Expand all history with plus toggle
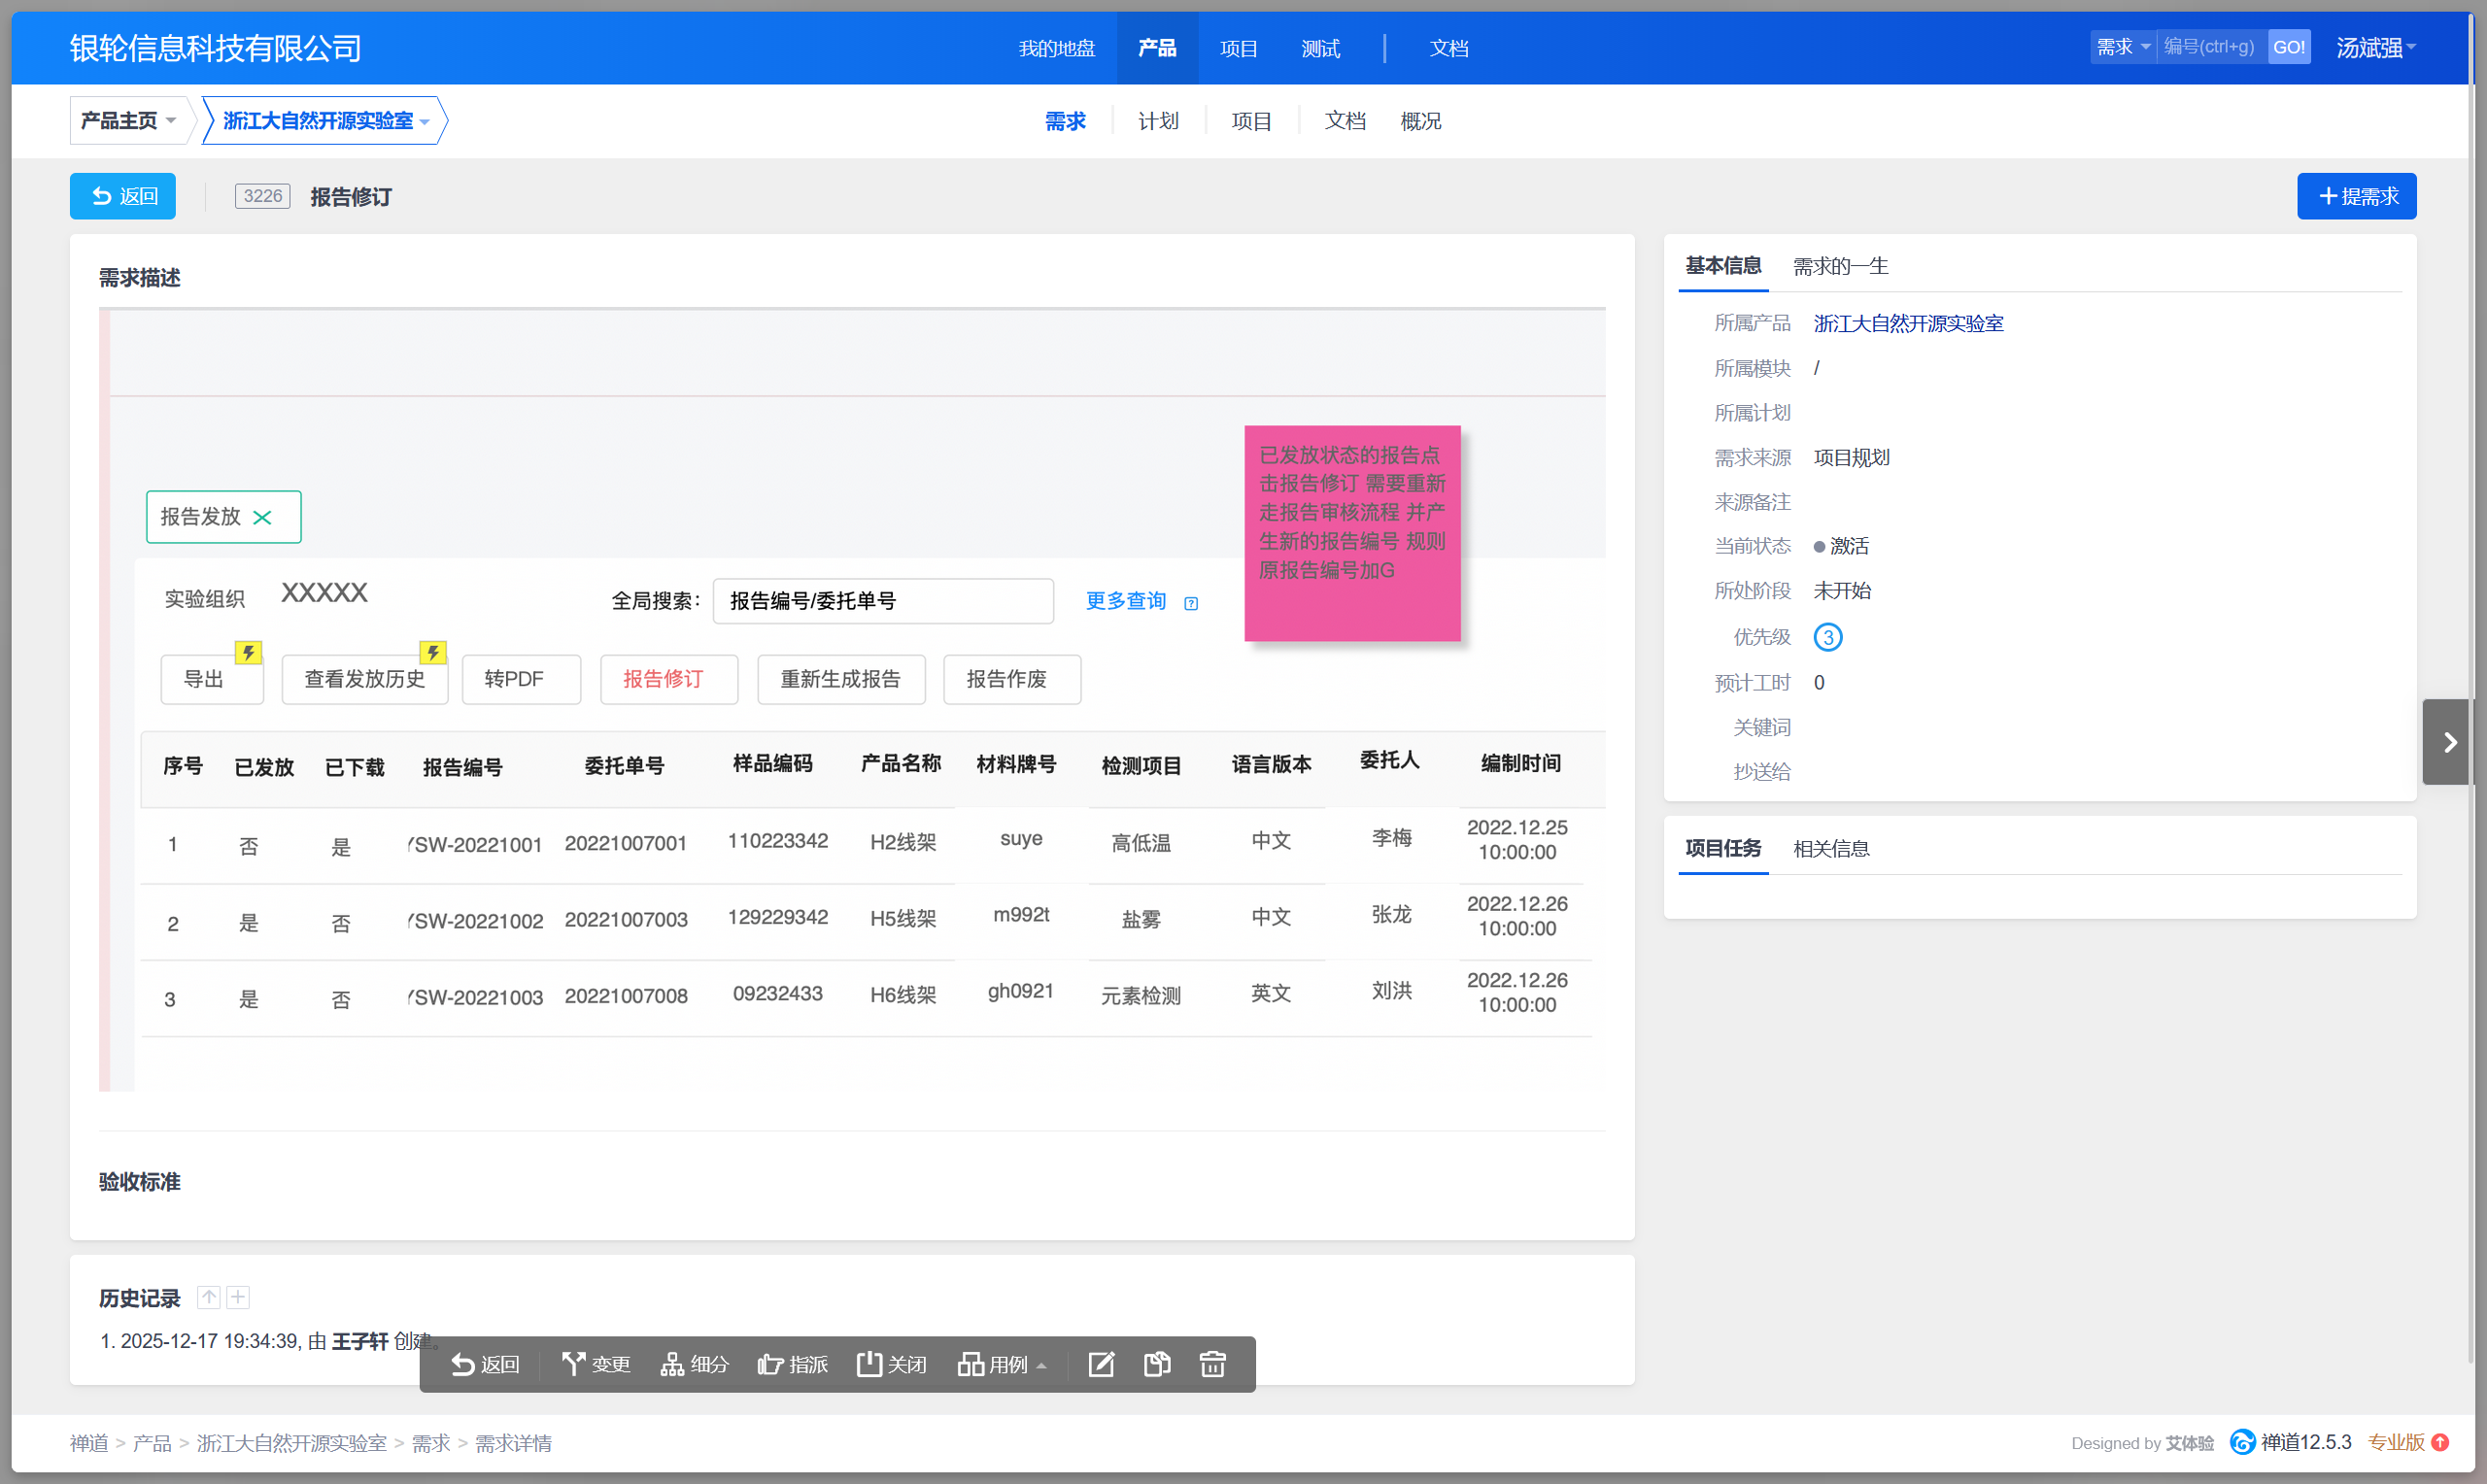 [x=238, y=1297]
